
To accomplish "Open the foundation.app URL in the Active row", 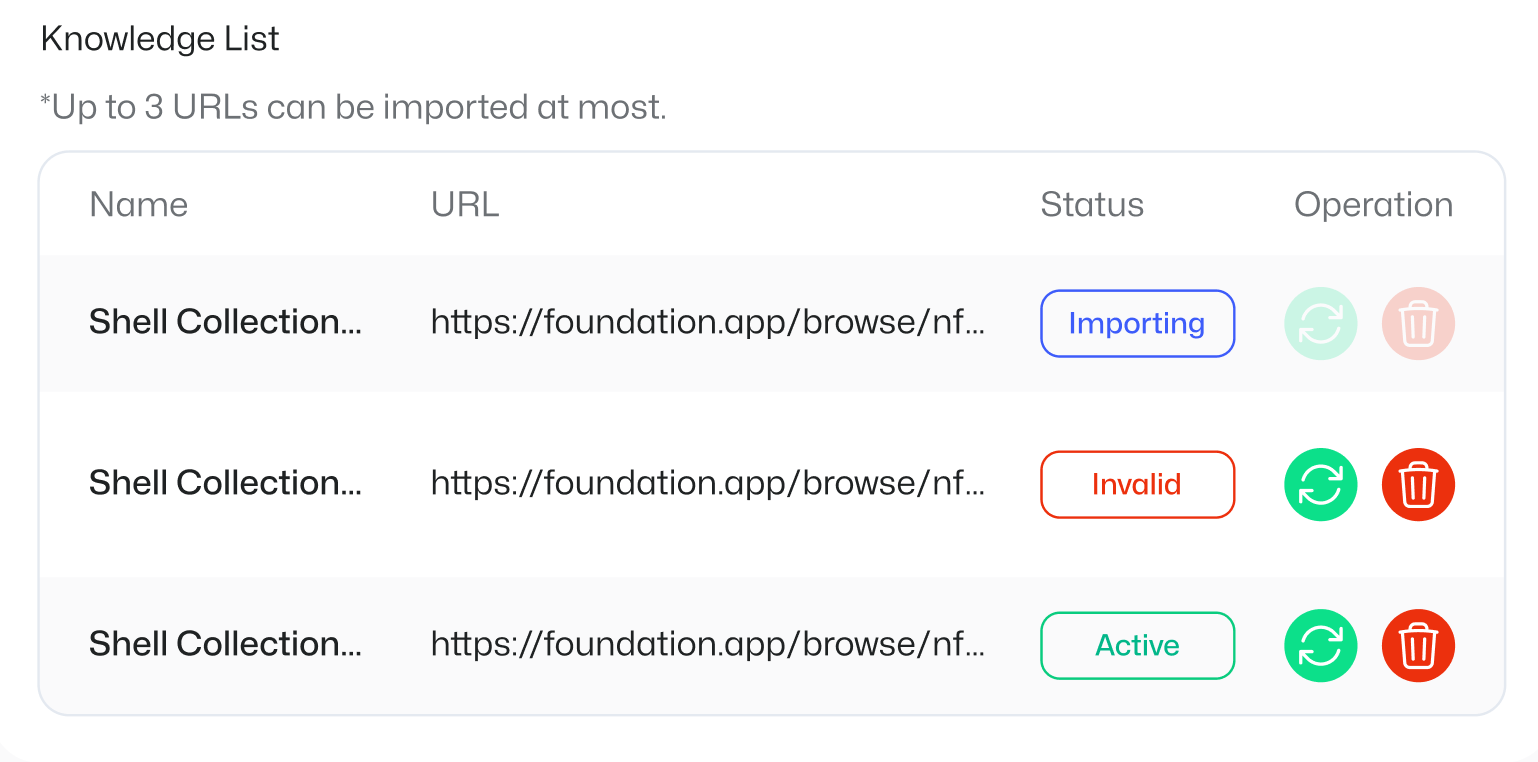I will [x=707, y=644].
